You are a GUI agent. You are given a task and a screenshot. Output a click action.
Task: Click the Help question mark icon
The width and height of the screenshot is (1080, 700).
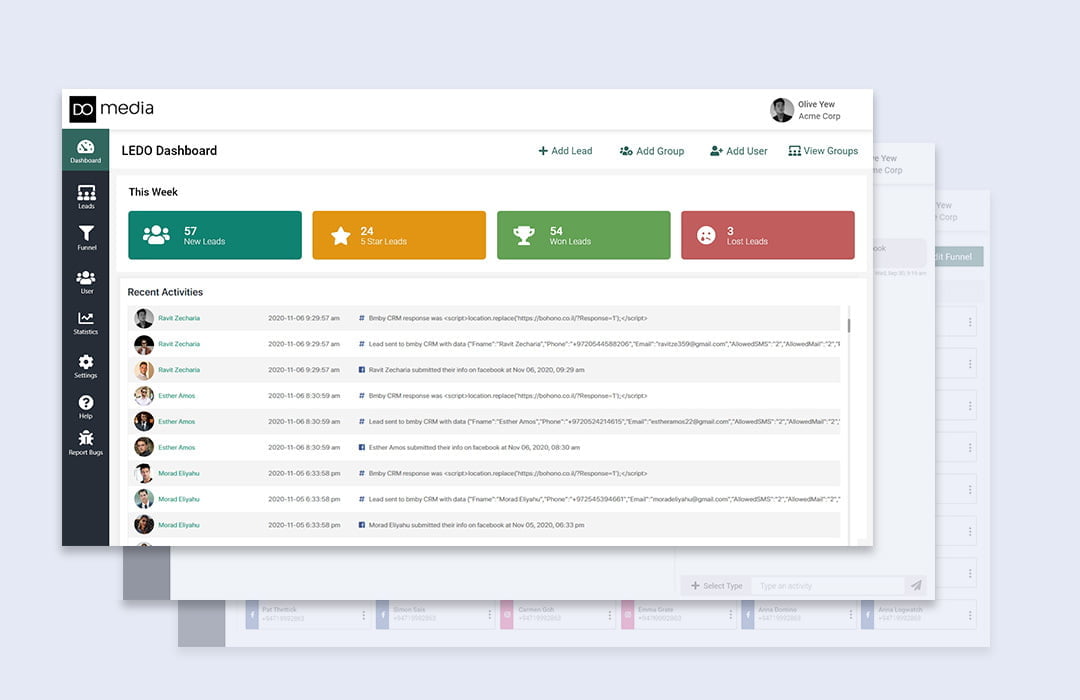(86, 406)
